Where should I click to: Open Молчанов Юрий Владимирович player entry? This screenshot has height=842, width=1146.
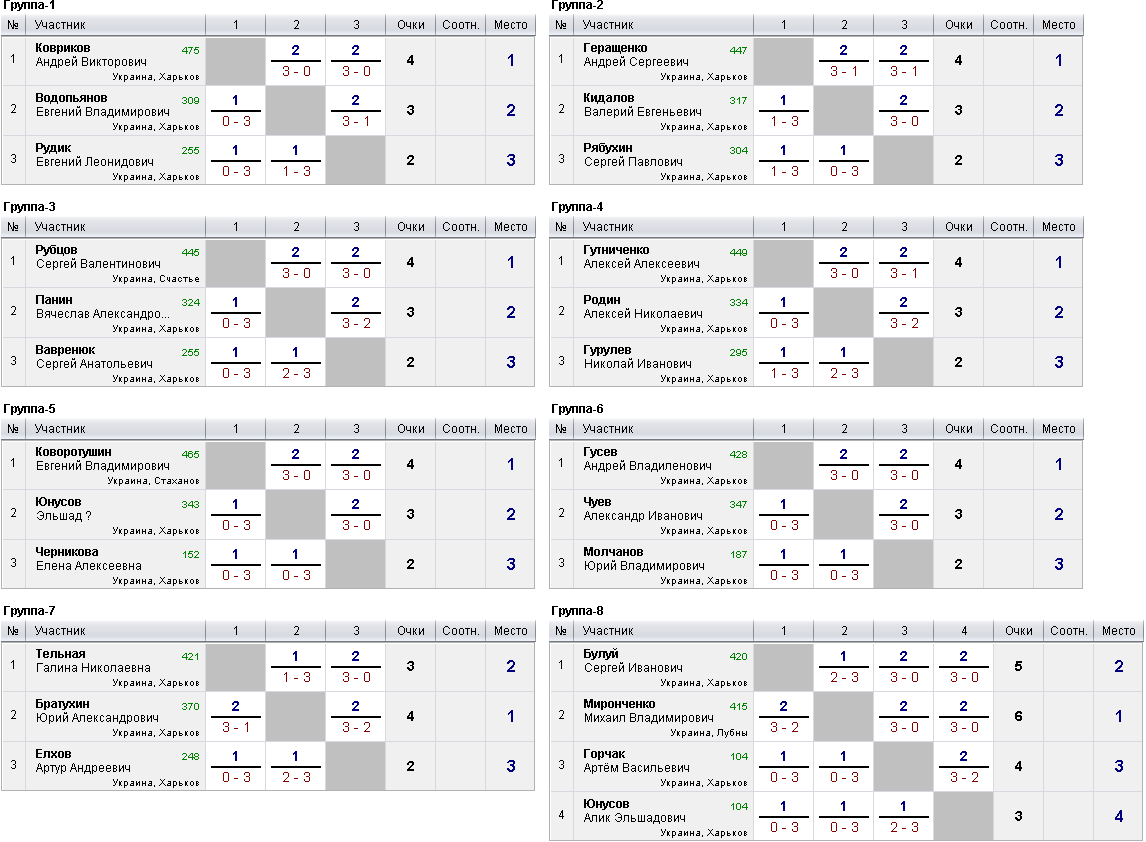pos(644,558)
